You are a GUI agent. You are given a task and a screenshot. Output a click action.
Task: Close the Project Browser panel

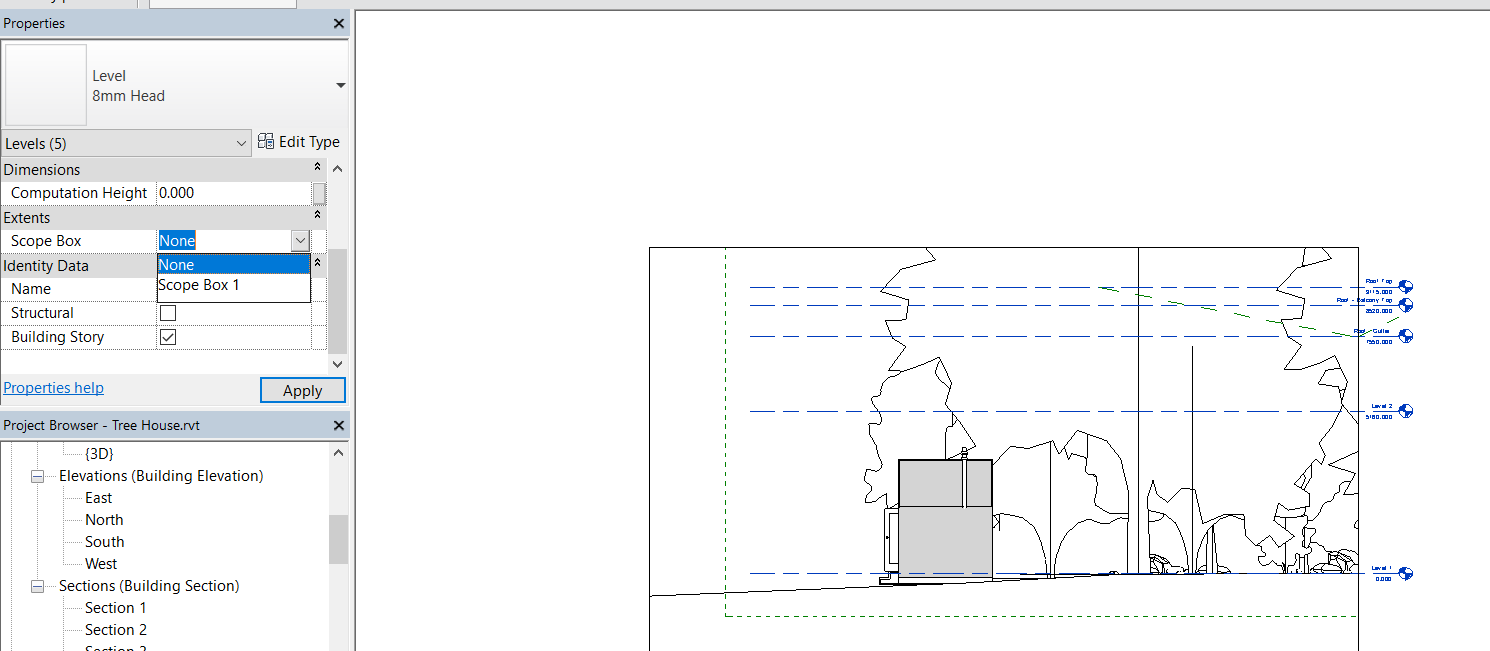click(339, 426)
